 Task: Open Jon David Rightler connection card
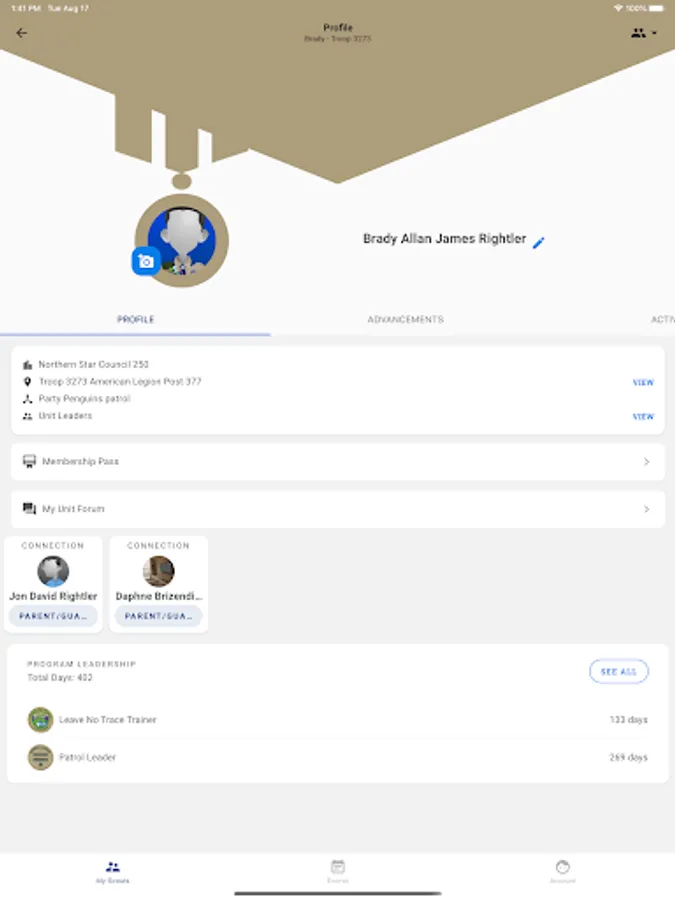(53, 584)
